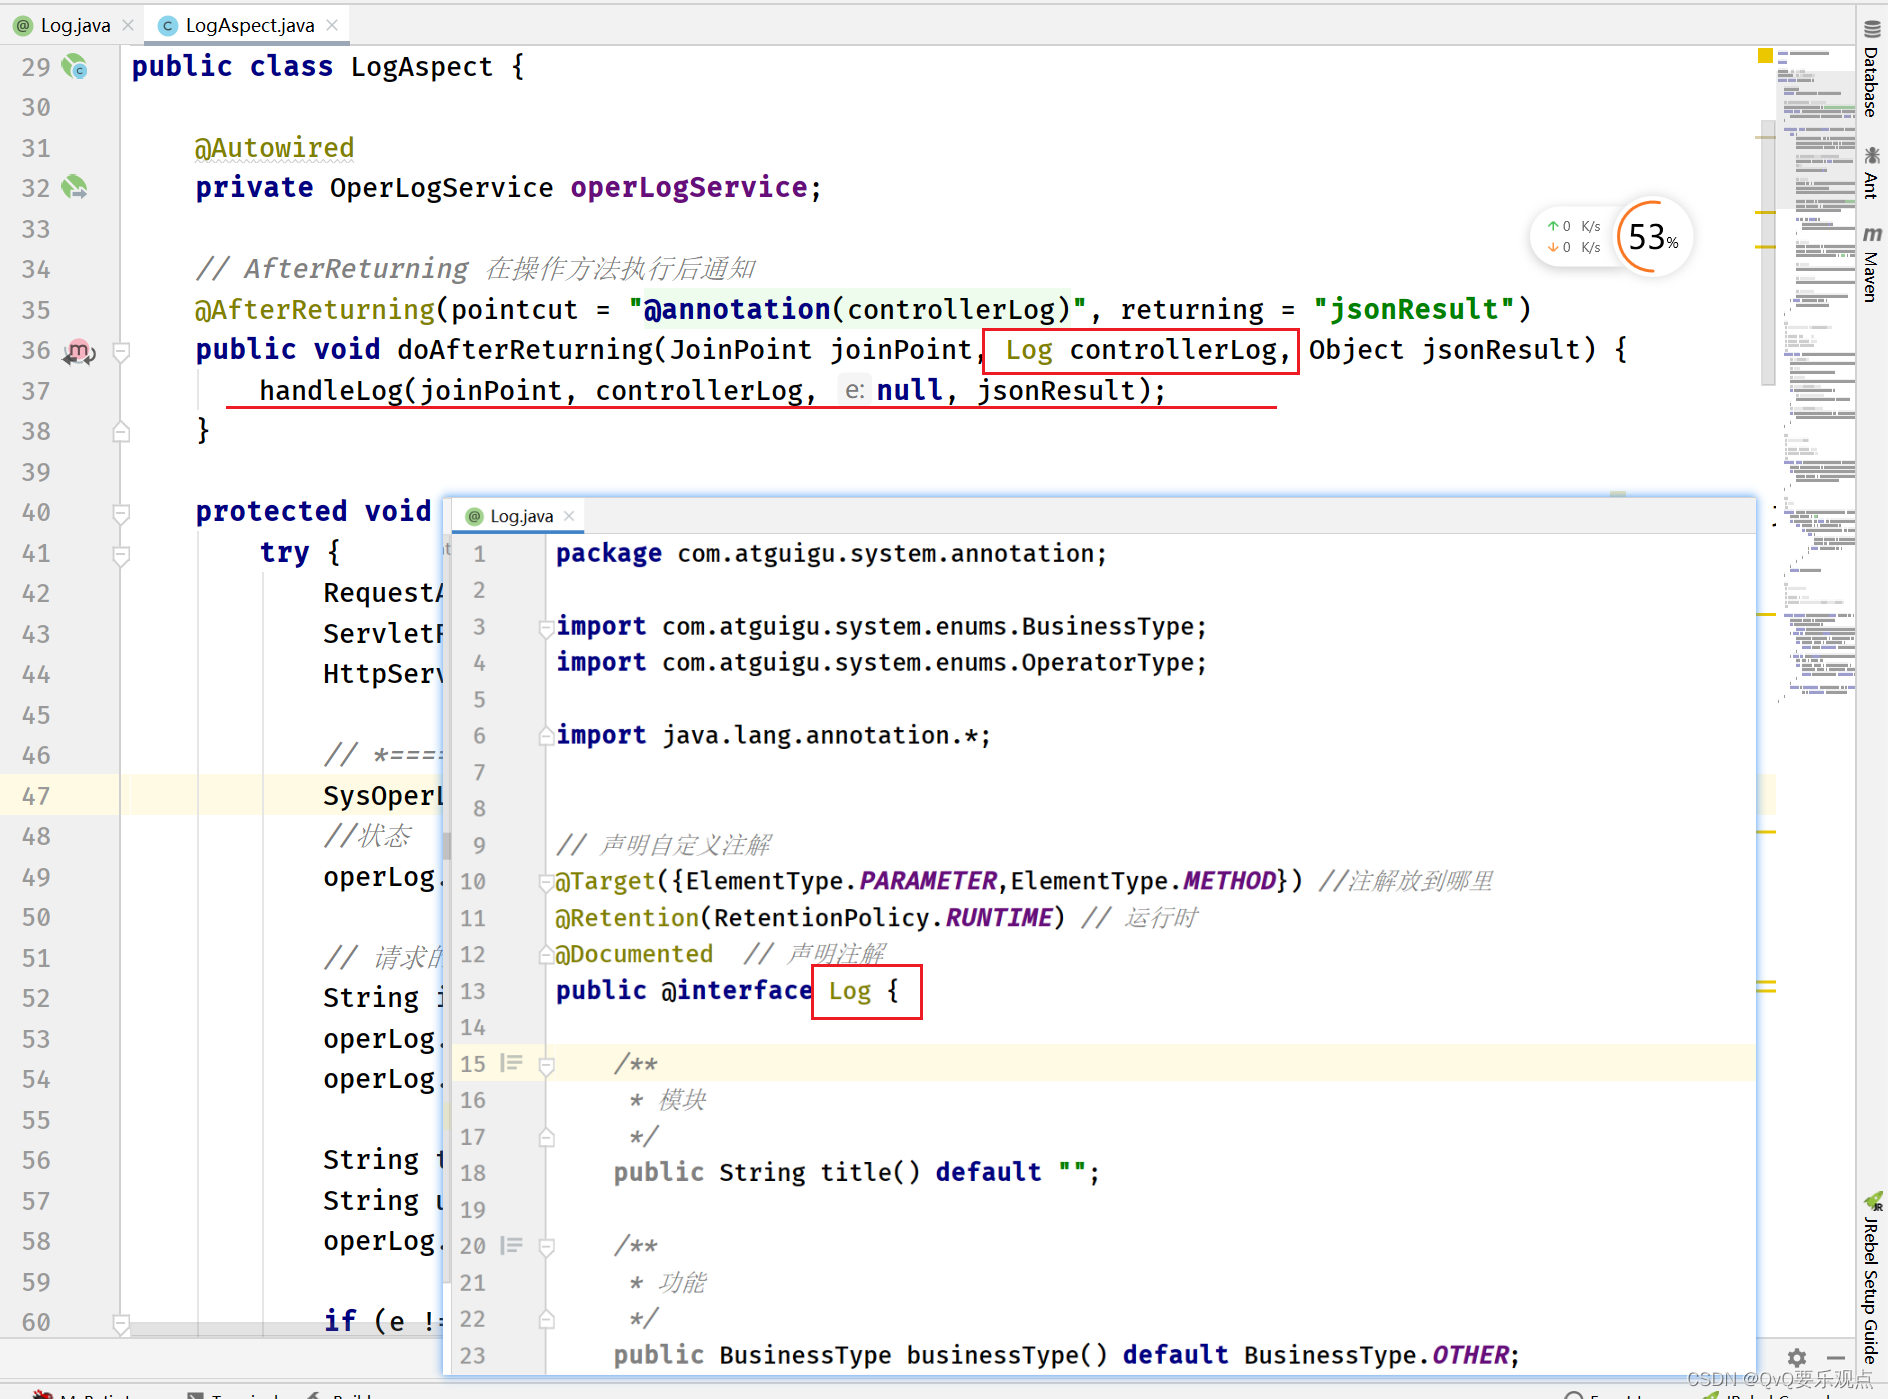Screen dimensions: 1888x1399
Task: Select the Log.java tab inside the popup
Action: click(x=522, y=516)
